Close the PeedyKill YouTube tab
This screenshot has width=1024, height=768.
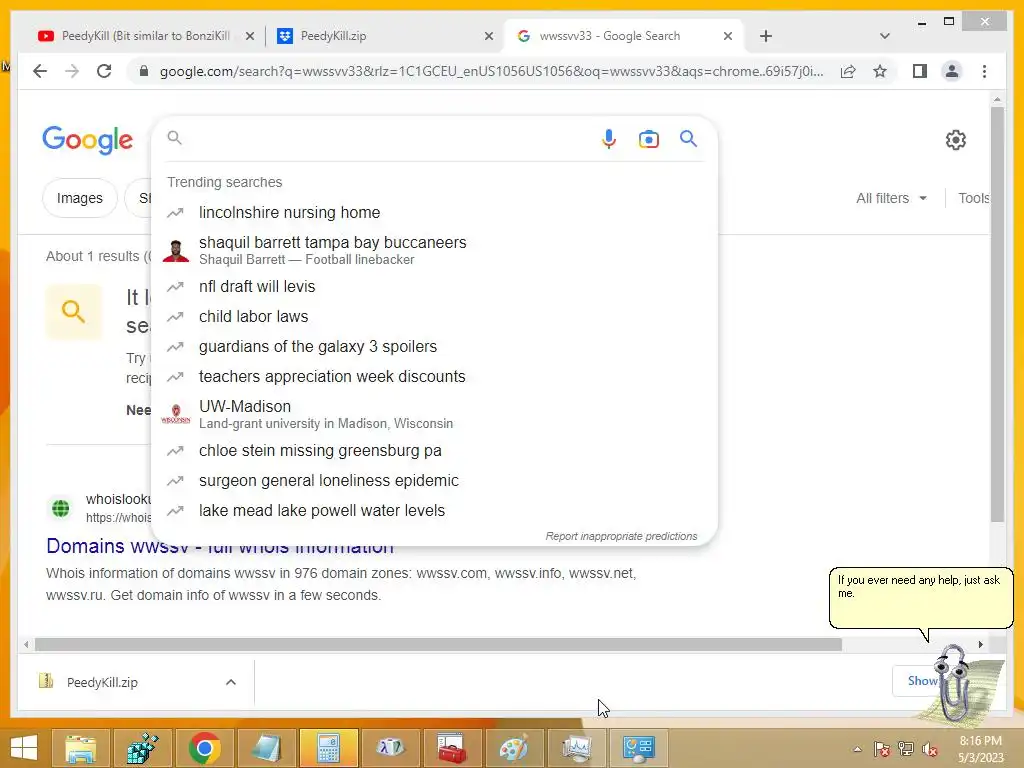click(x=249, y=36)
